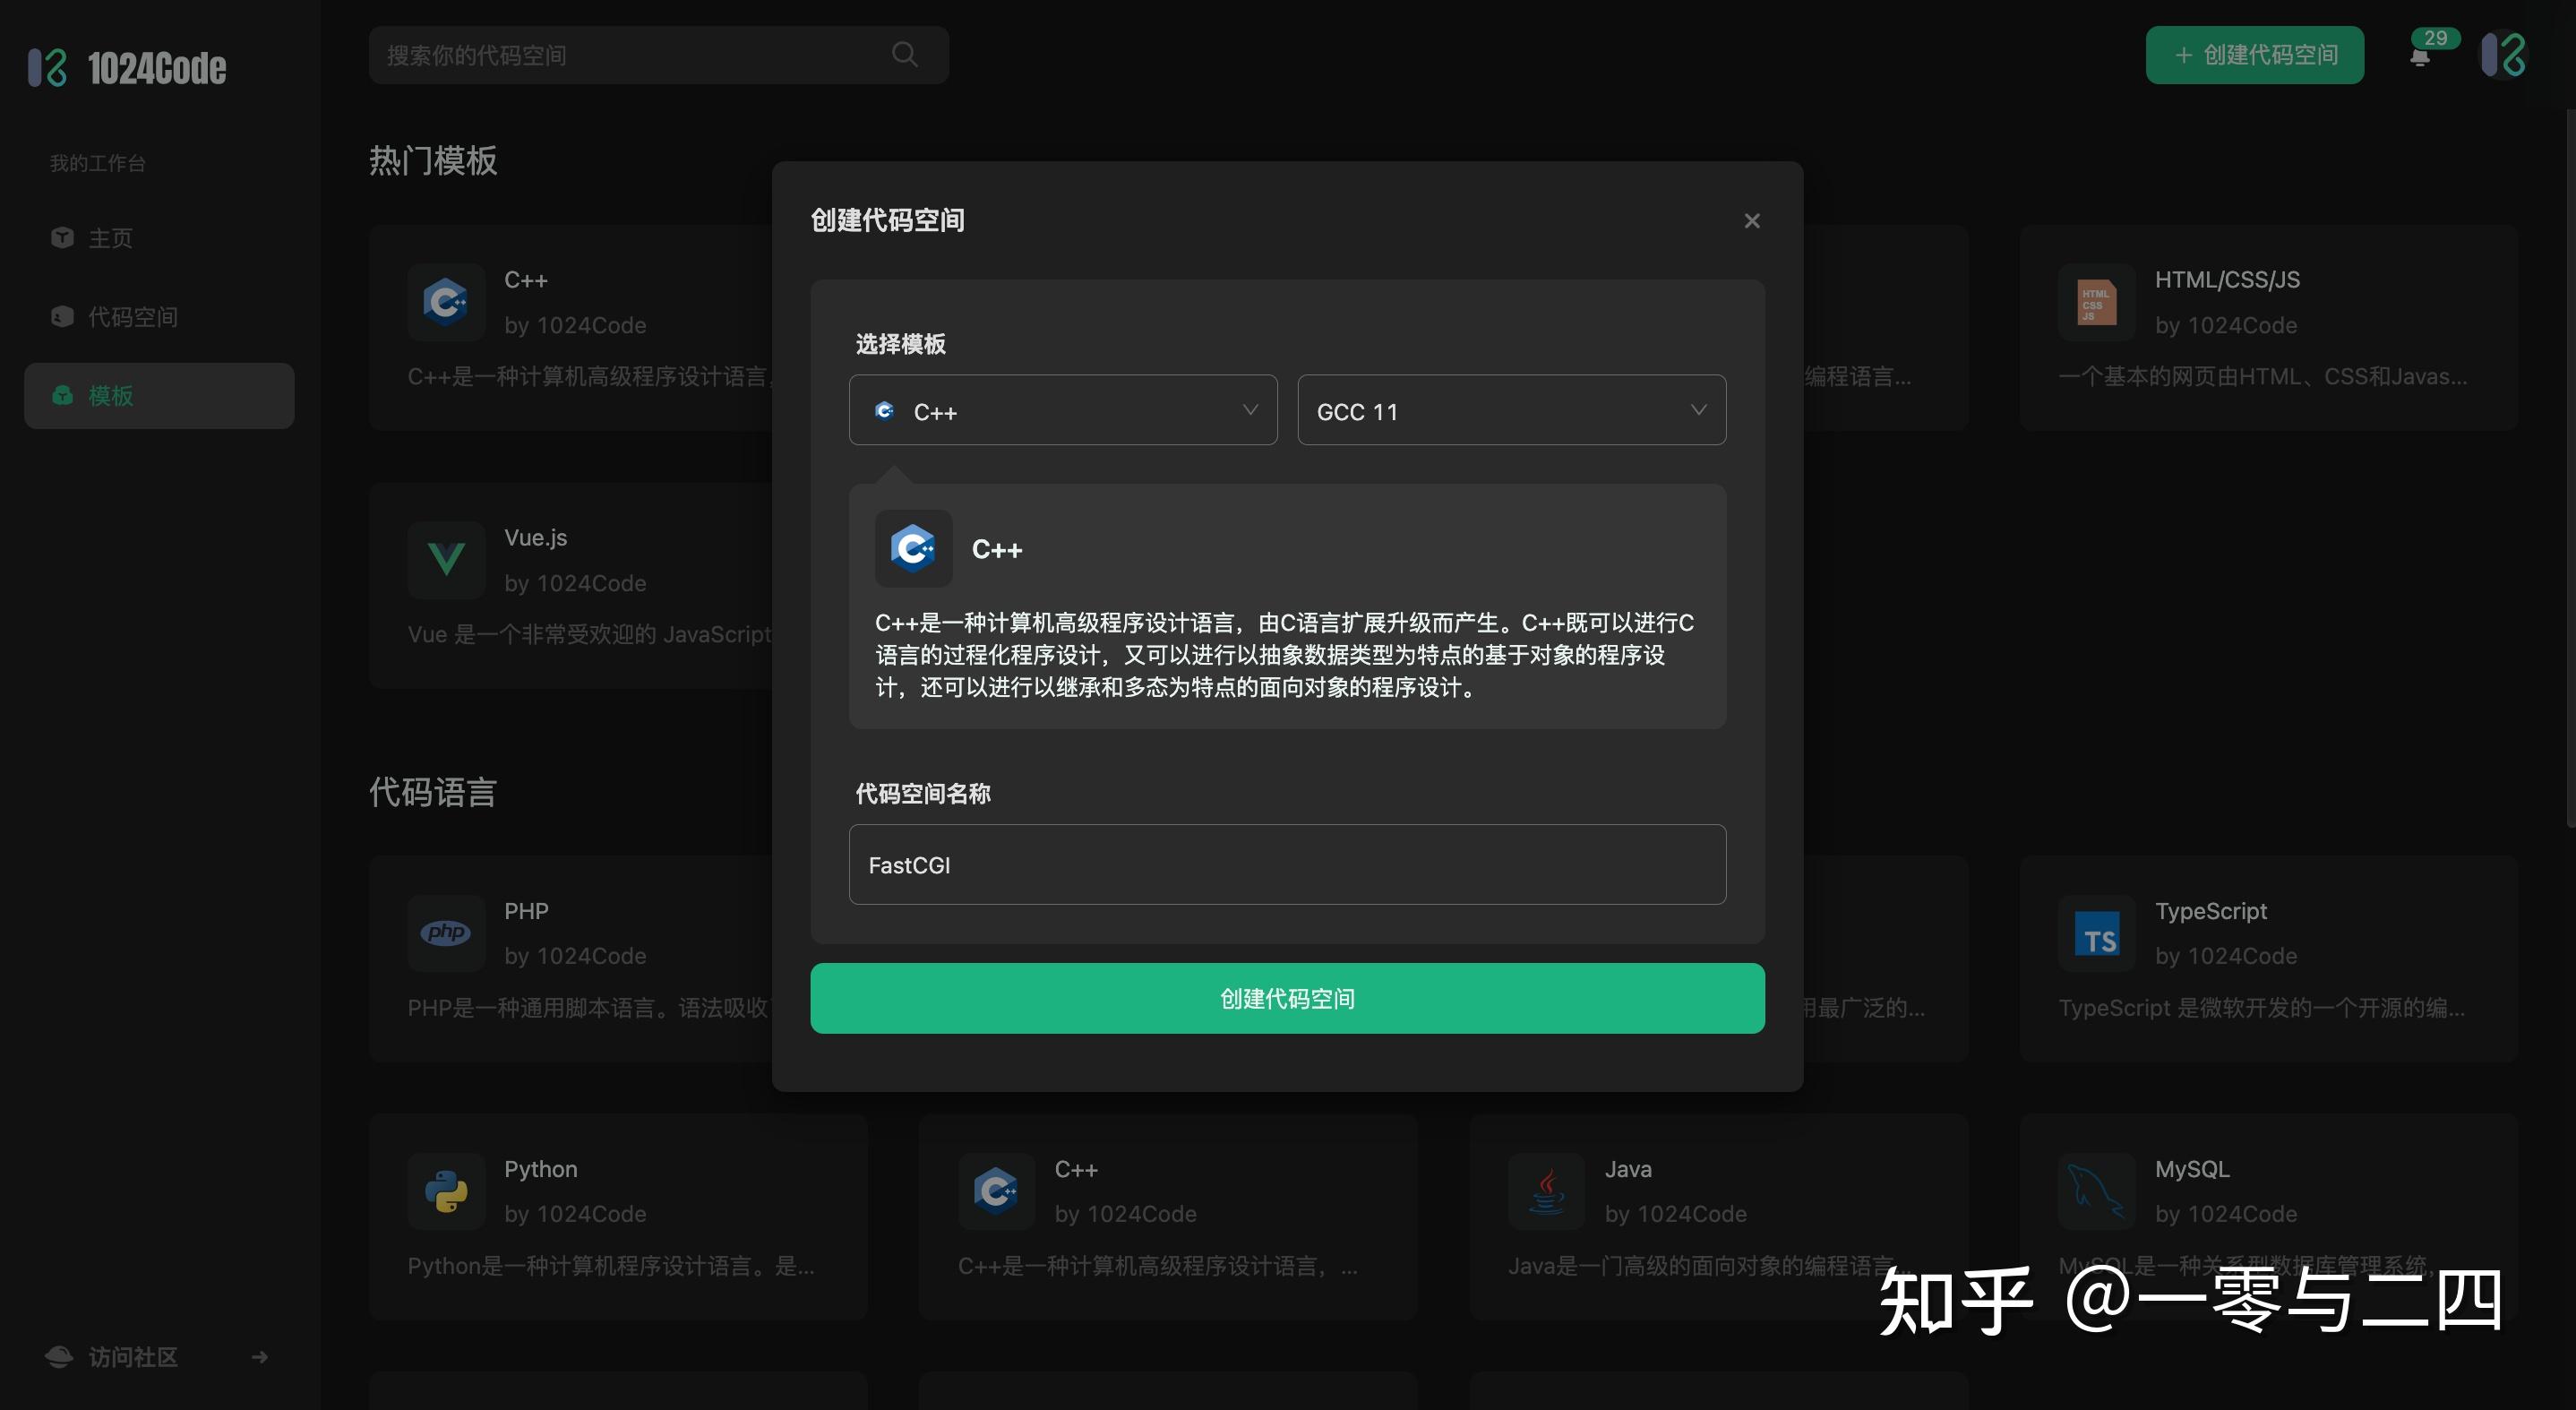Viewport: 2576px width, 1410px height.
Task: Click the Vue.js template icon
Action: point(446,559)
